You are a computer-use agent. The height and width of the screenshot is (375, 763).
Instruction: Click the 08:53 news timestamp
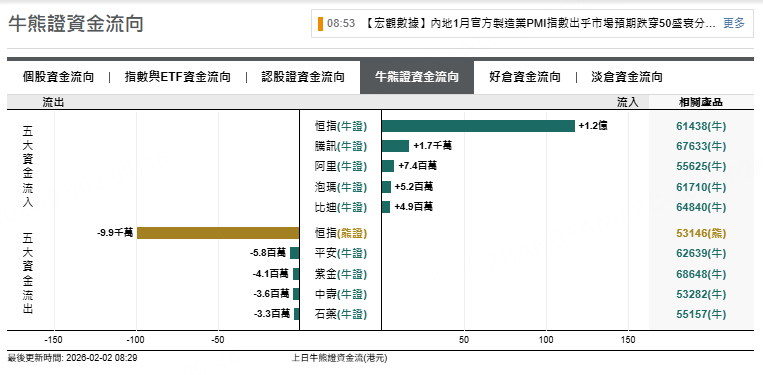pyautogui.click(x=341, y=23)
